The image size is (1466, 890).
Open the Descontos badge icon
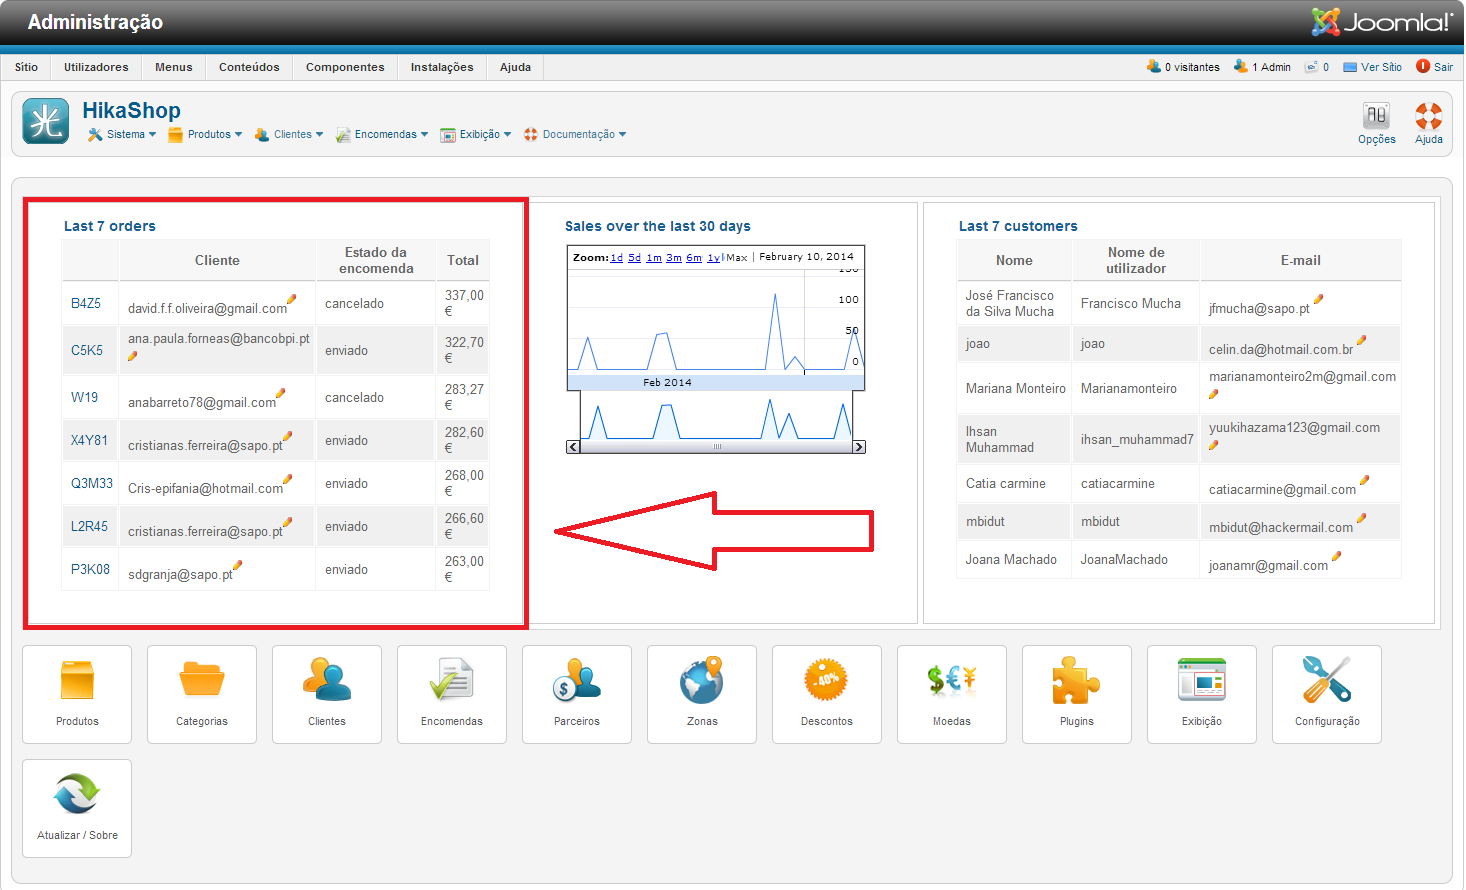(827, 693)
